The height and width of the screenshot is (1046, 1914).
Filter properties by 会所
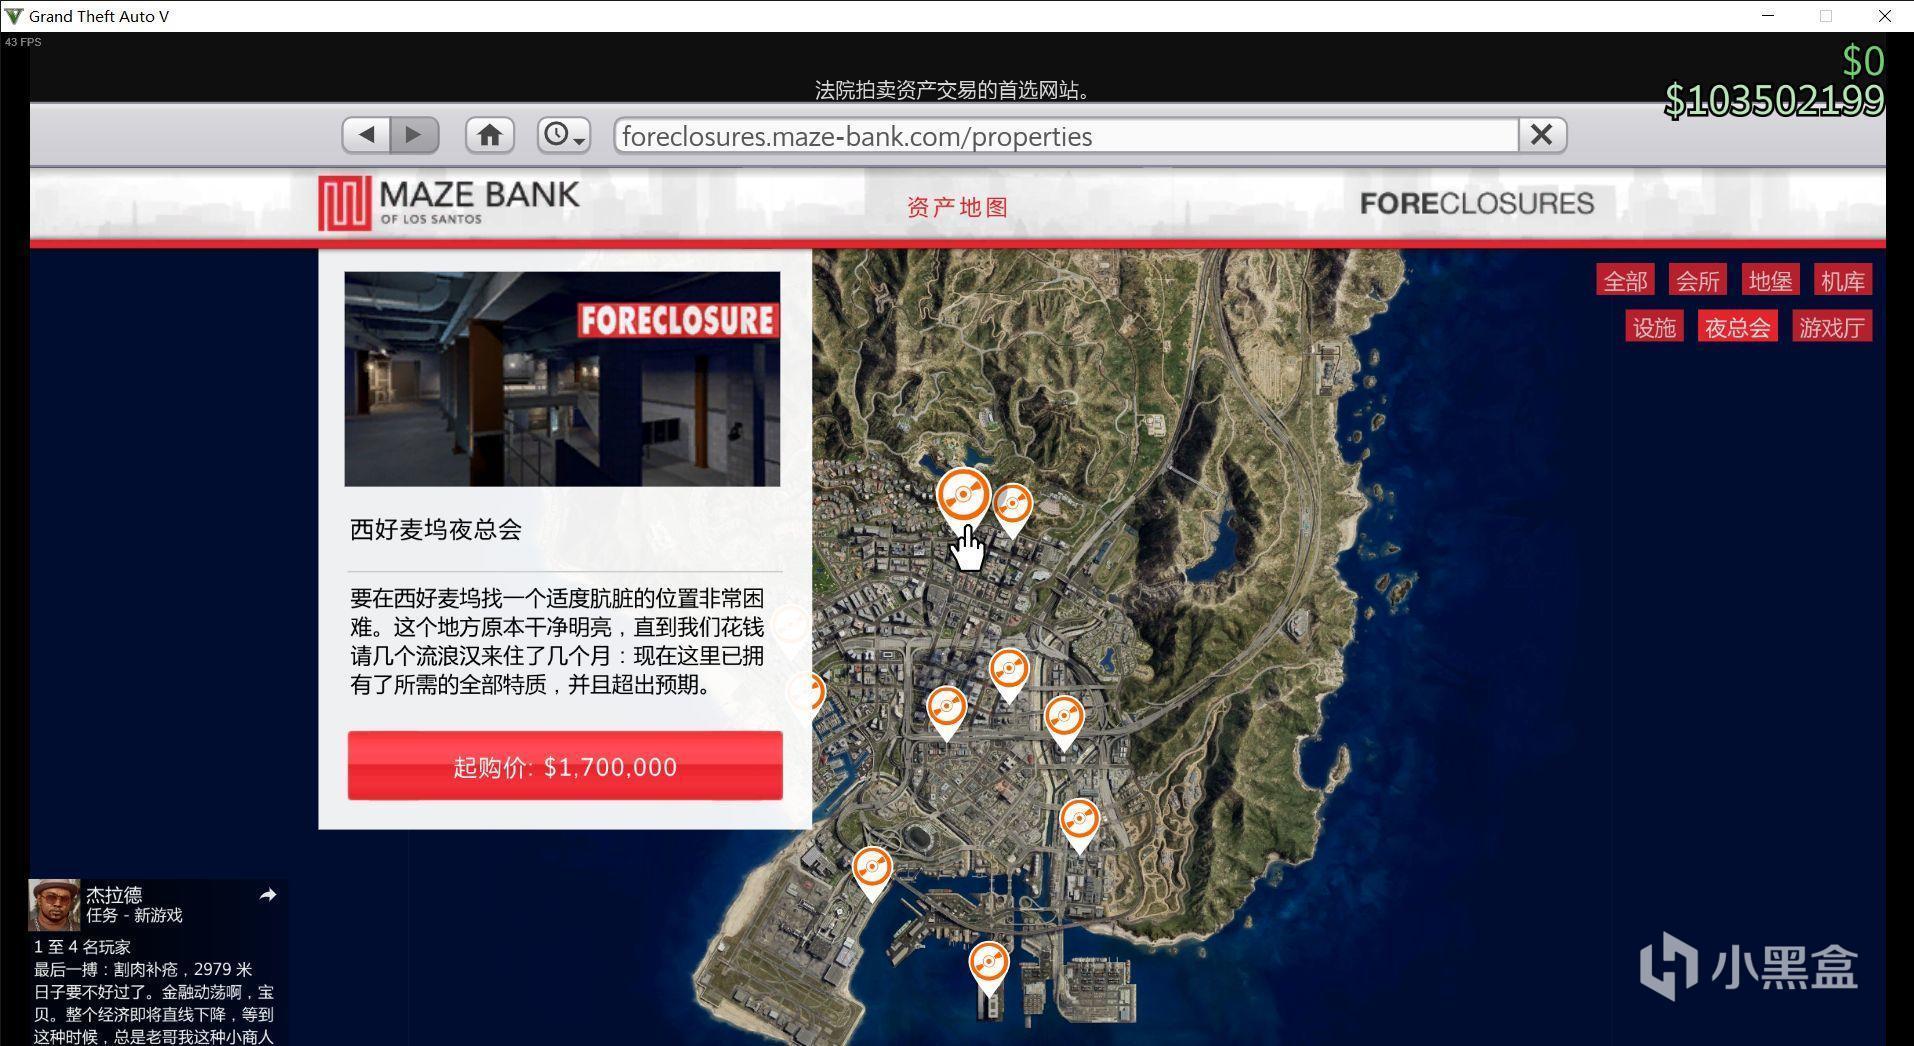(x=1698, y=281)
